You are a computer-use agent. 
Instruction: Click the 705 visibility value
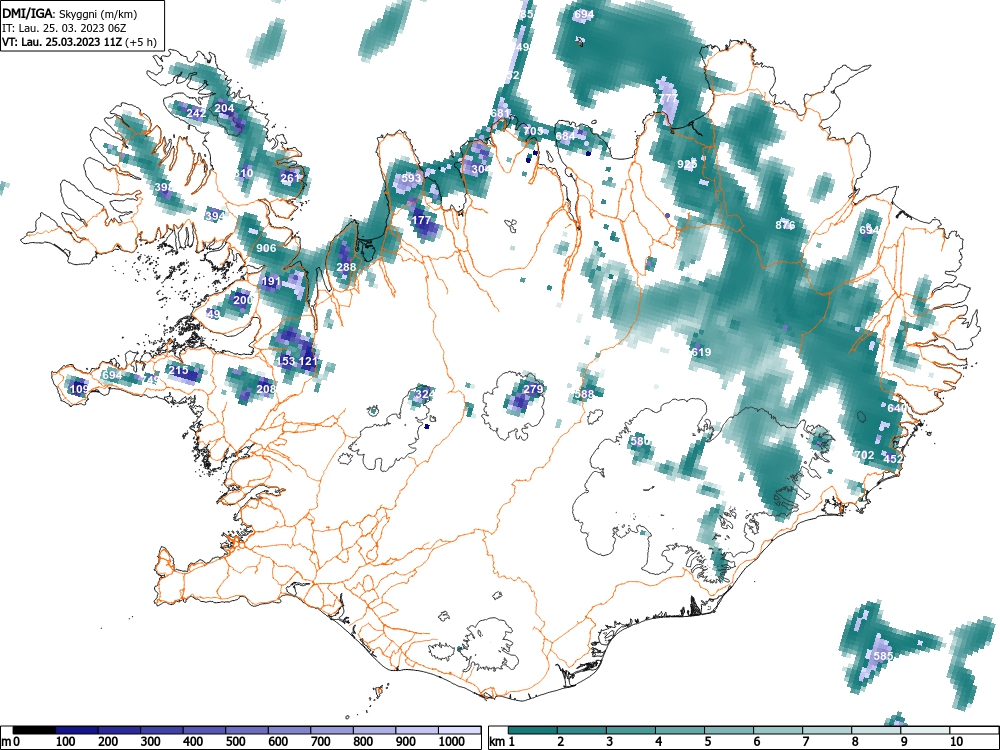[533, 131]
